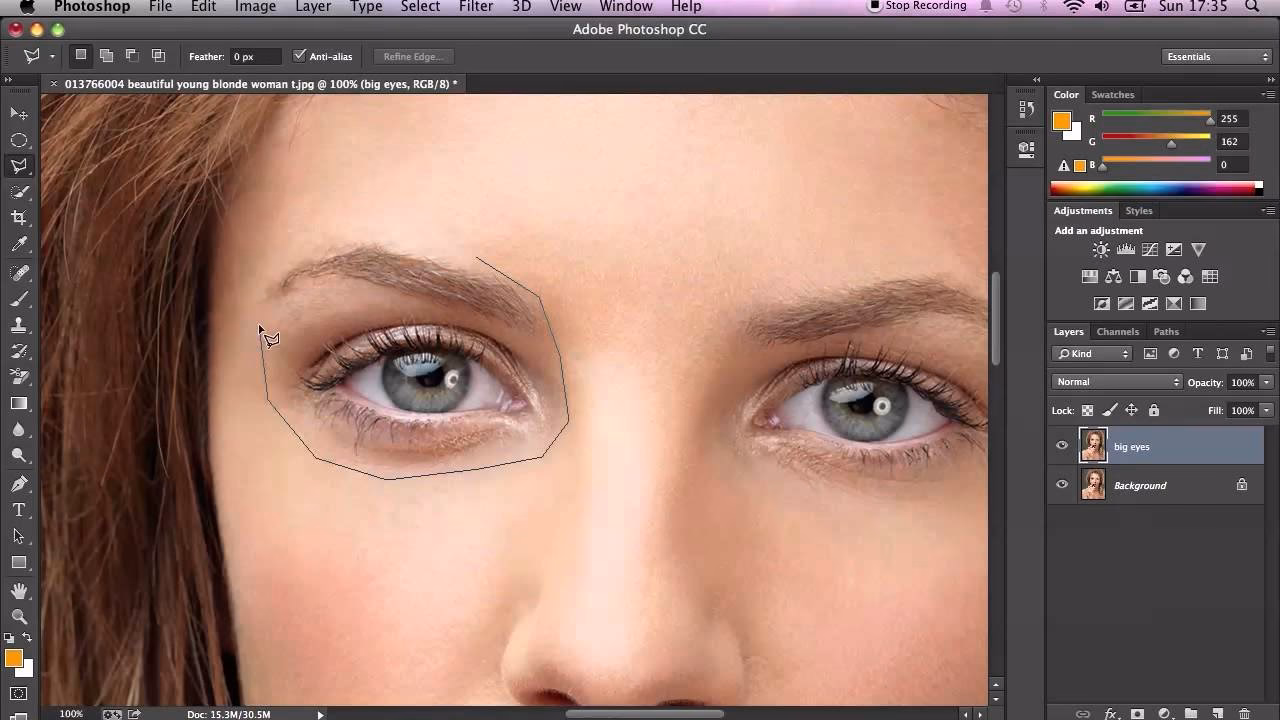Select the Lasso tool in the toolbar
Viewport: 1280px width, 720px height.
(20, 166)
